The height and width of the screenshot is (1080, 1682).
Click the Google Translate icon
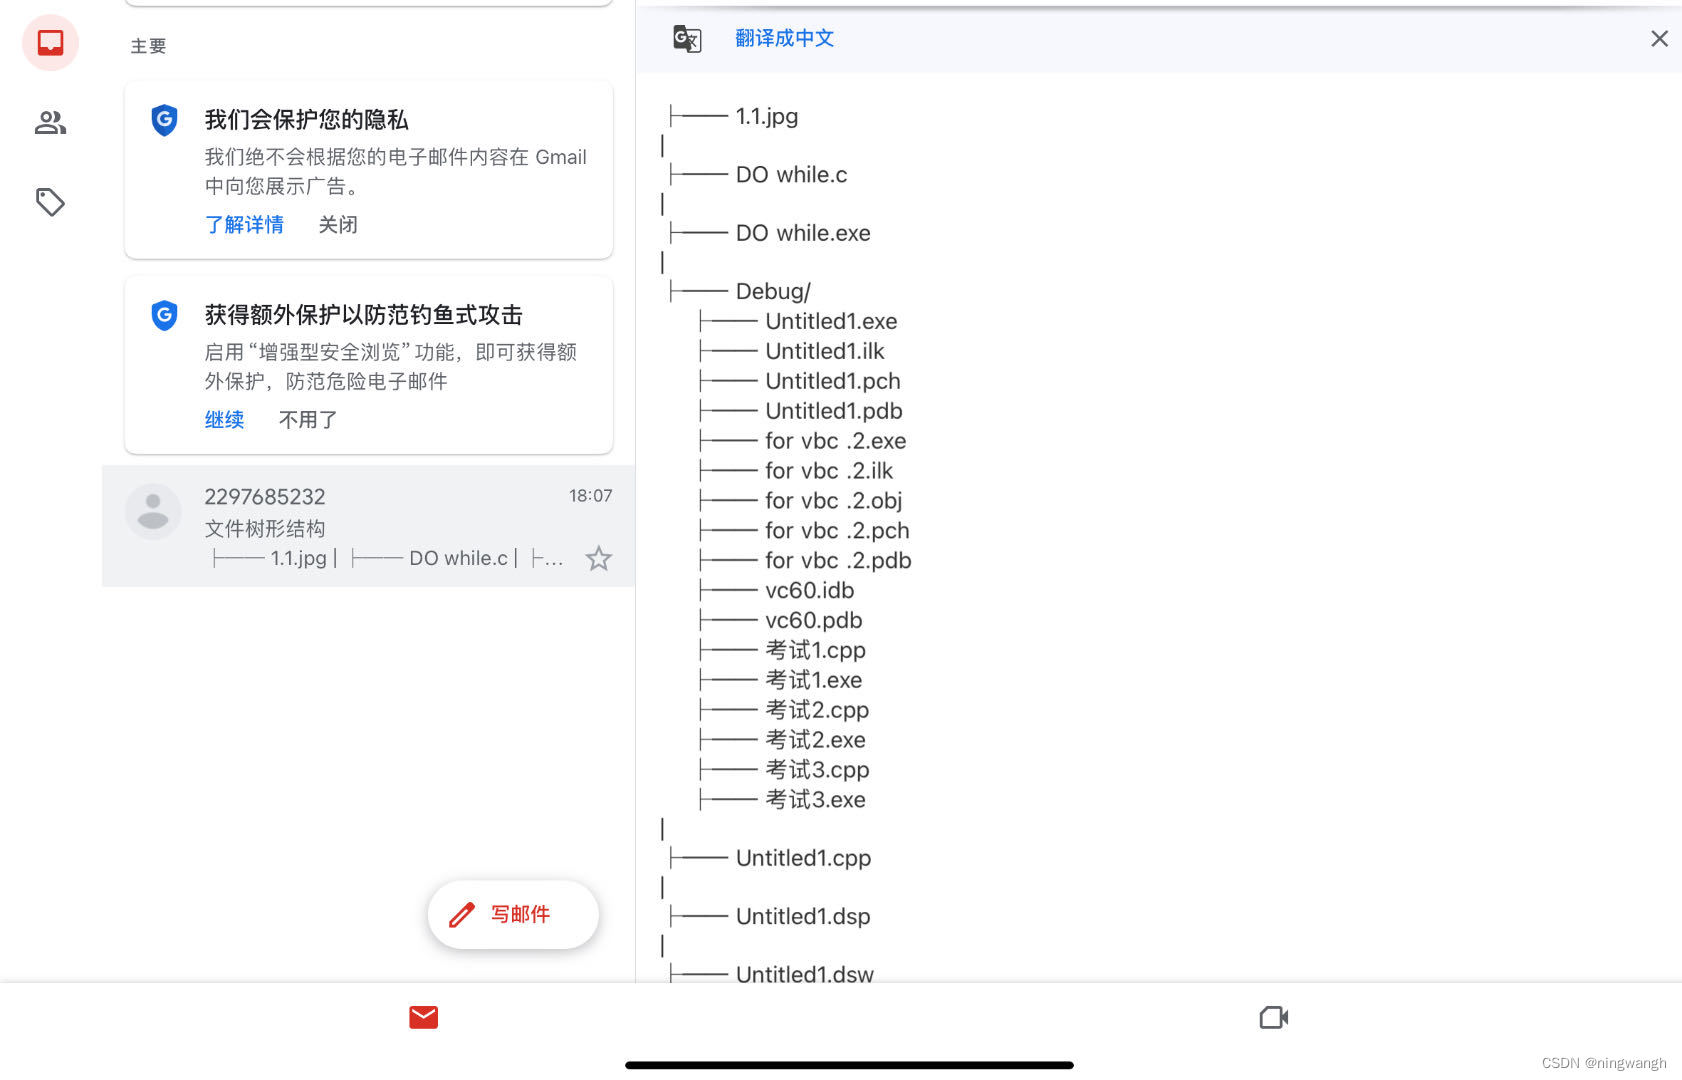coord(686,38)
